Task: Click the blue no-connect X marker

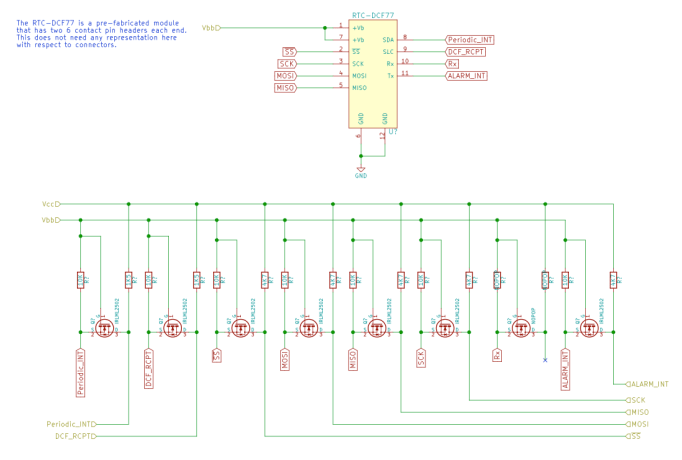Action: click(545, 360)
